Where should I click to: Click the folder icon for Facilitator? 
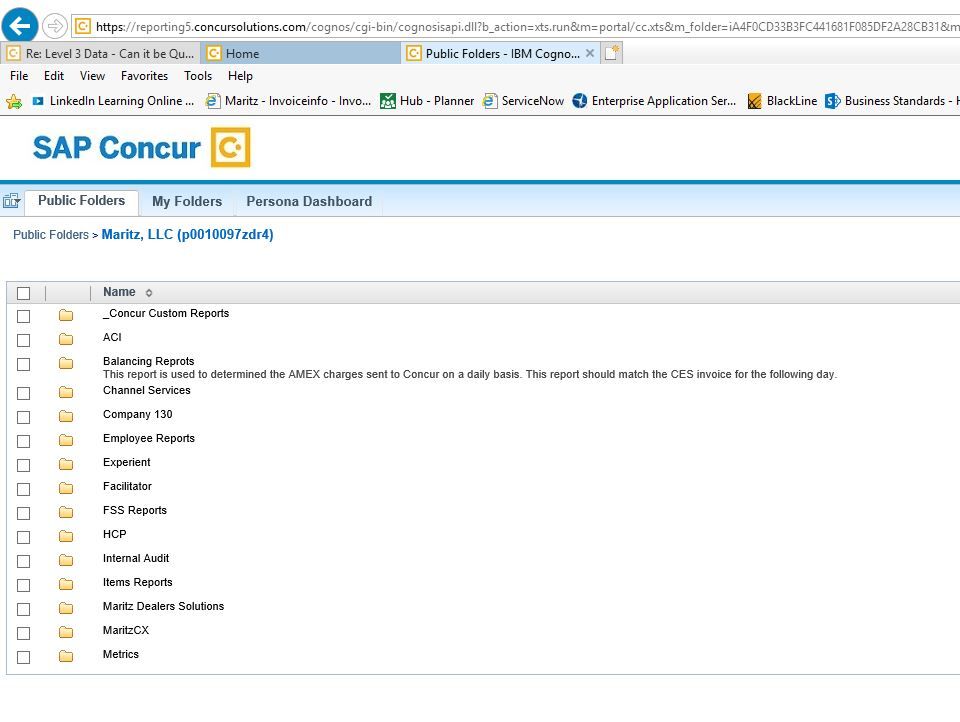[66, 488]
